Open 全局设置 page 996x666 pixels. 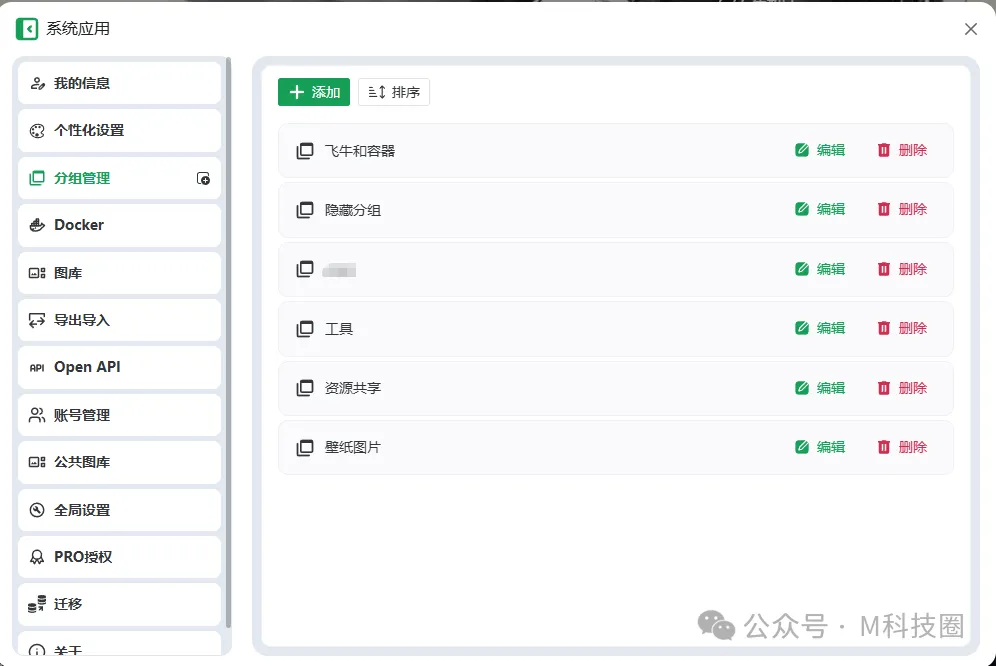119,510
